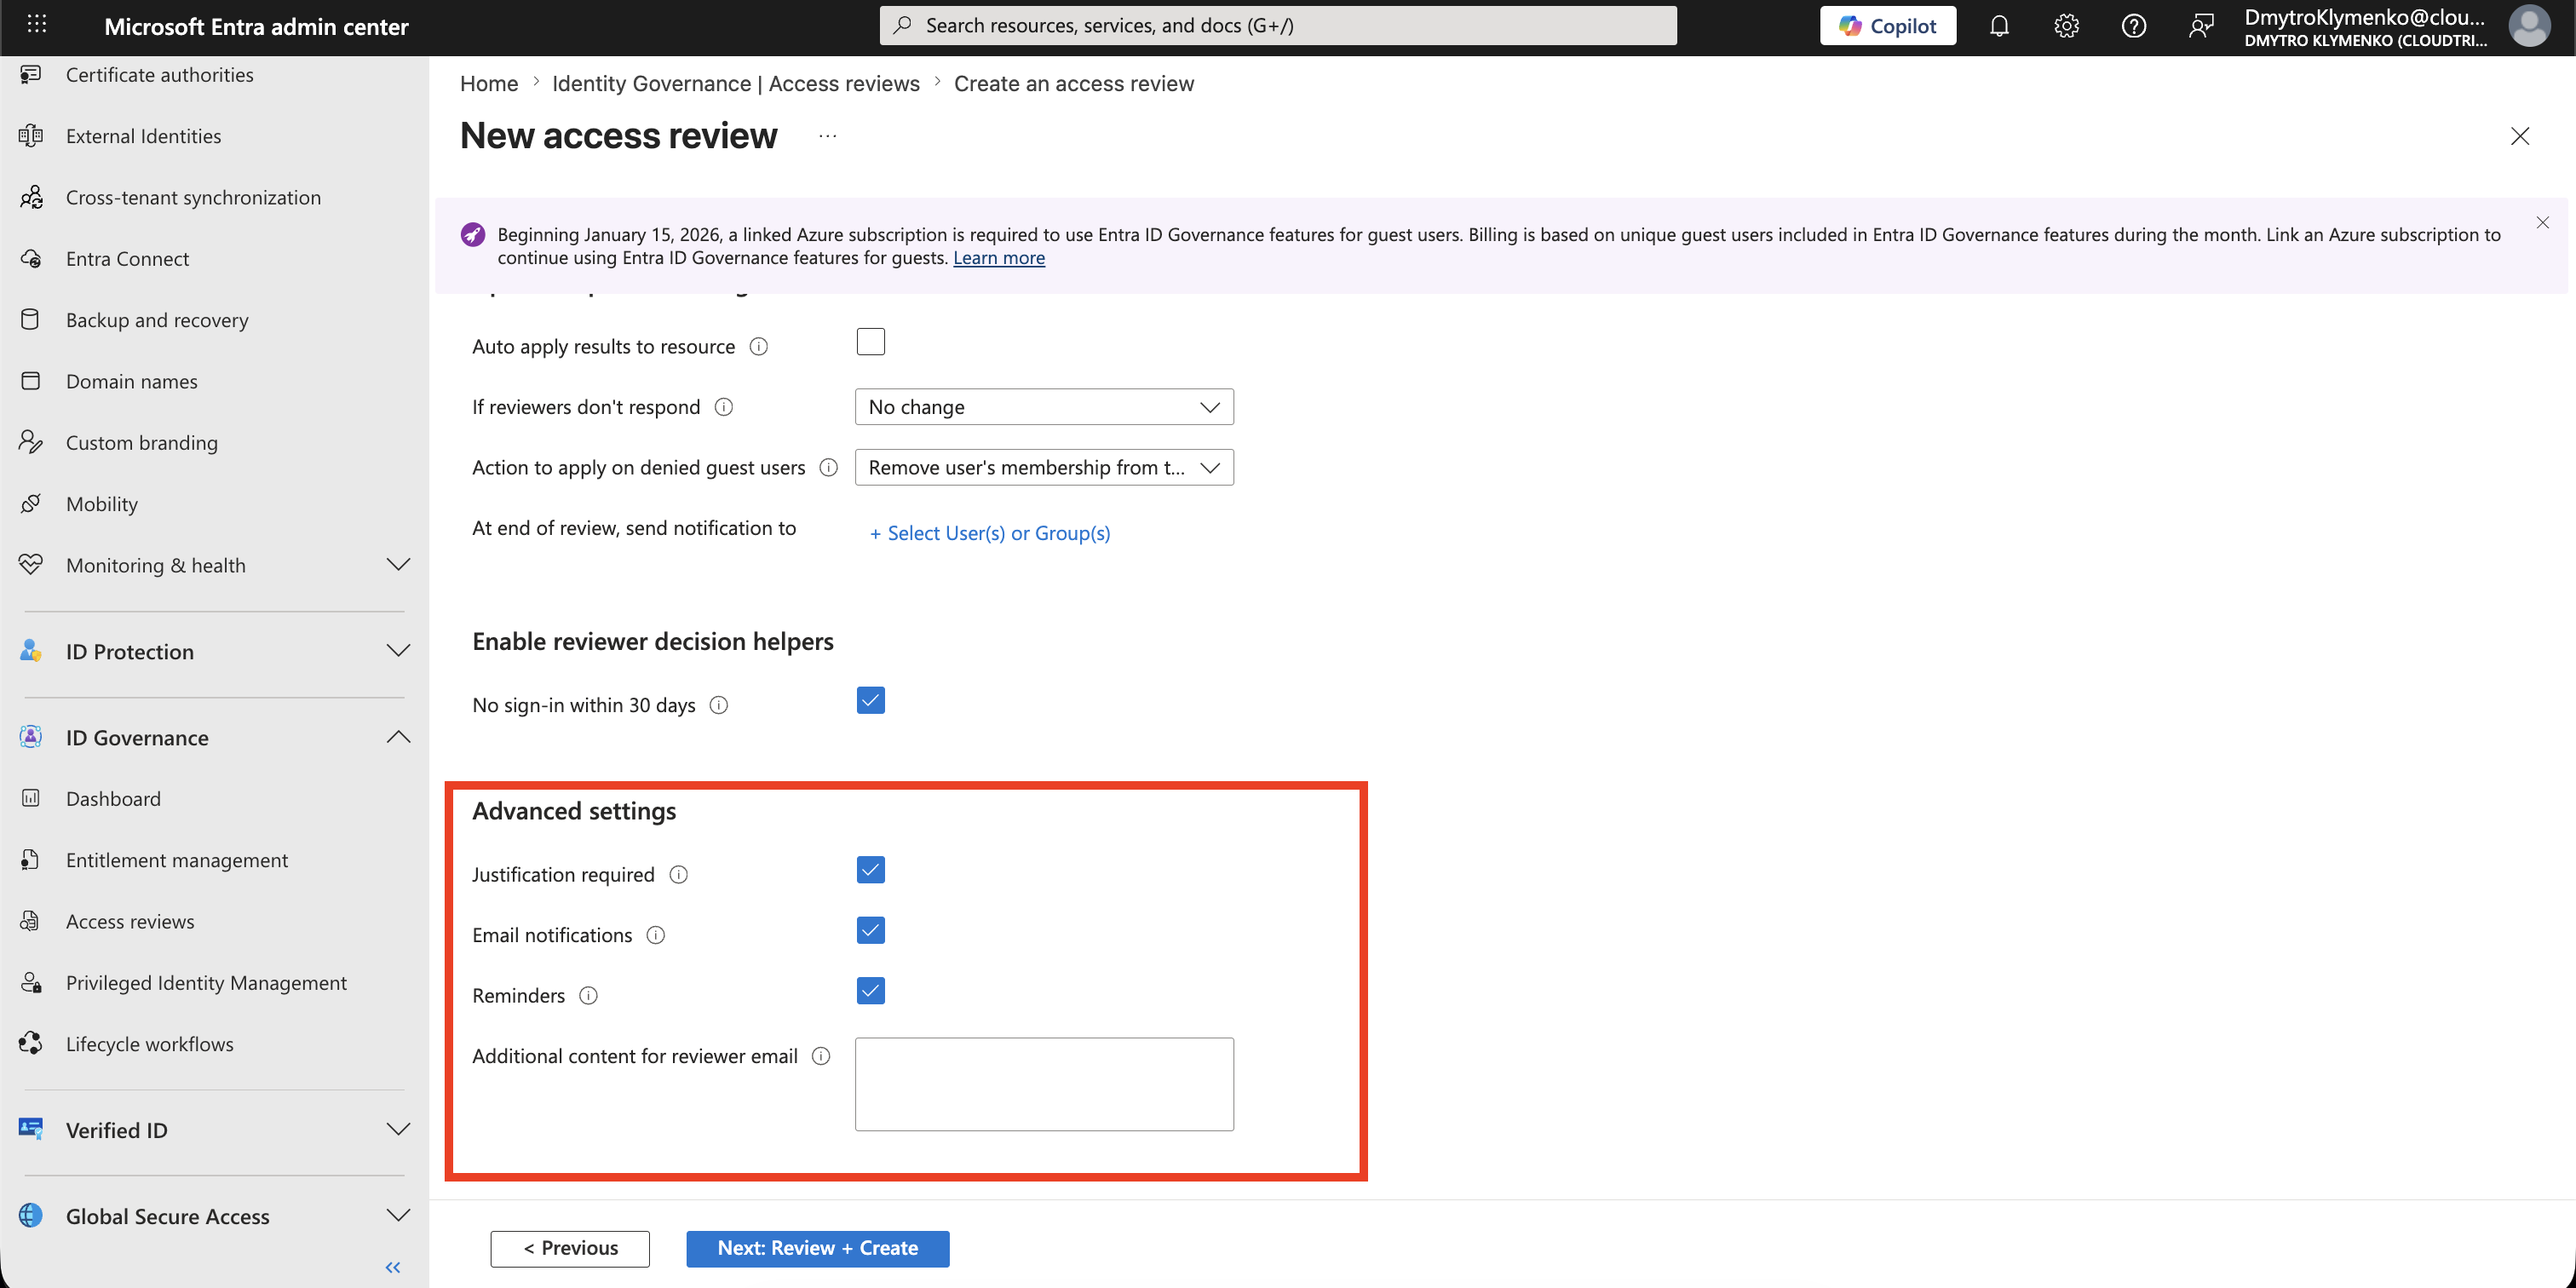The width and height of the screenshot is (2576, 1288).
Task: Click Create an access review breadcrumb
Action: (1074, 83)
